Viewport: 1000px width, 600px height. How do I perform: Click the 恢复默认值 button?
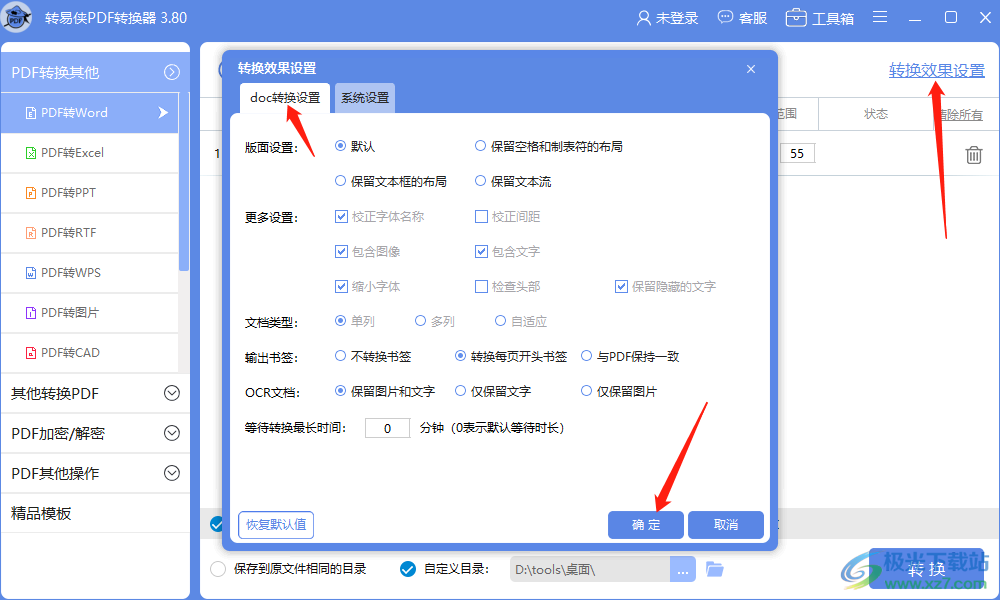pyautogui.click(x=275, y=524)
